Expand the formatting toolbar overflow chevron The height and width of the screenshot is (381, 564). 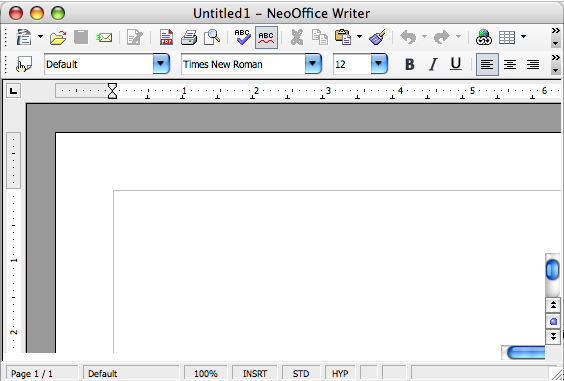point(555,58)
